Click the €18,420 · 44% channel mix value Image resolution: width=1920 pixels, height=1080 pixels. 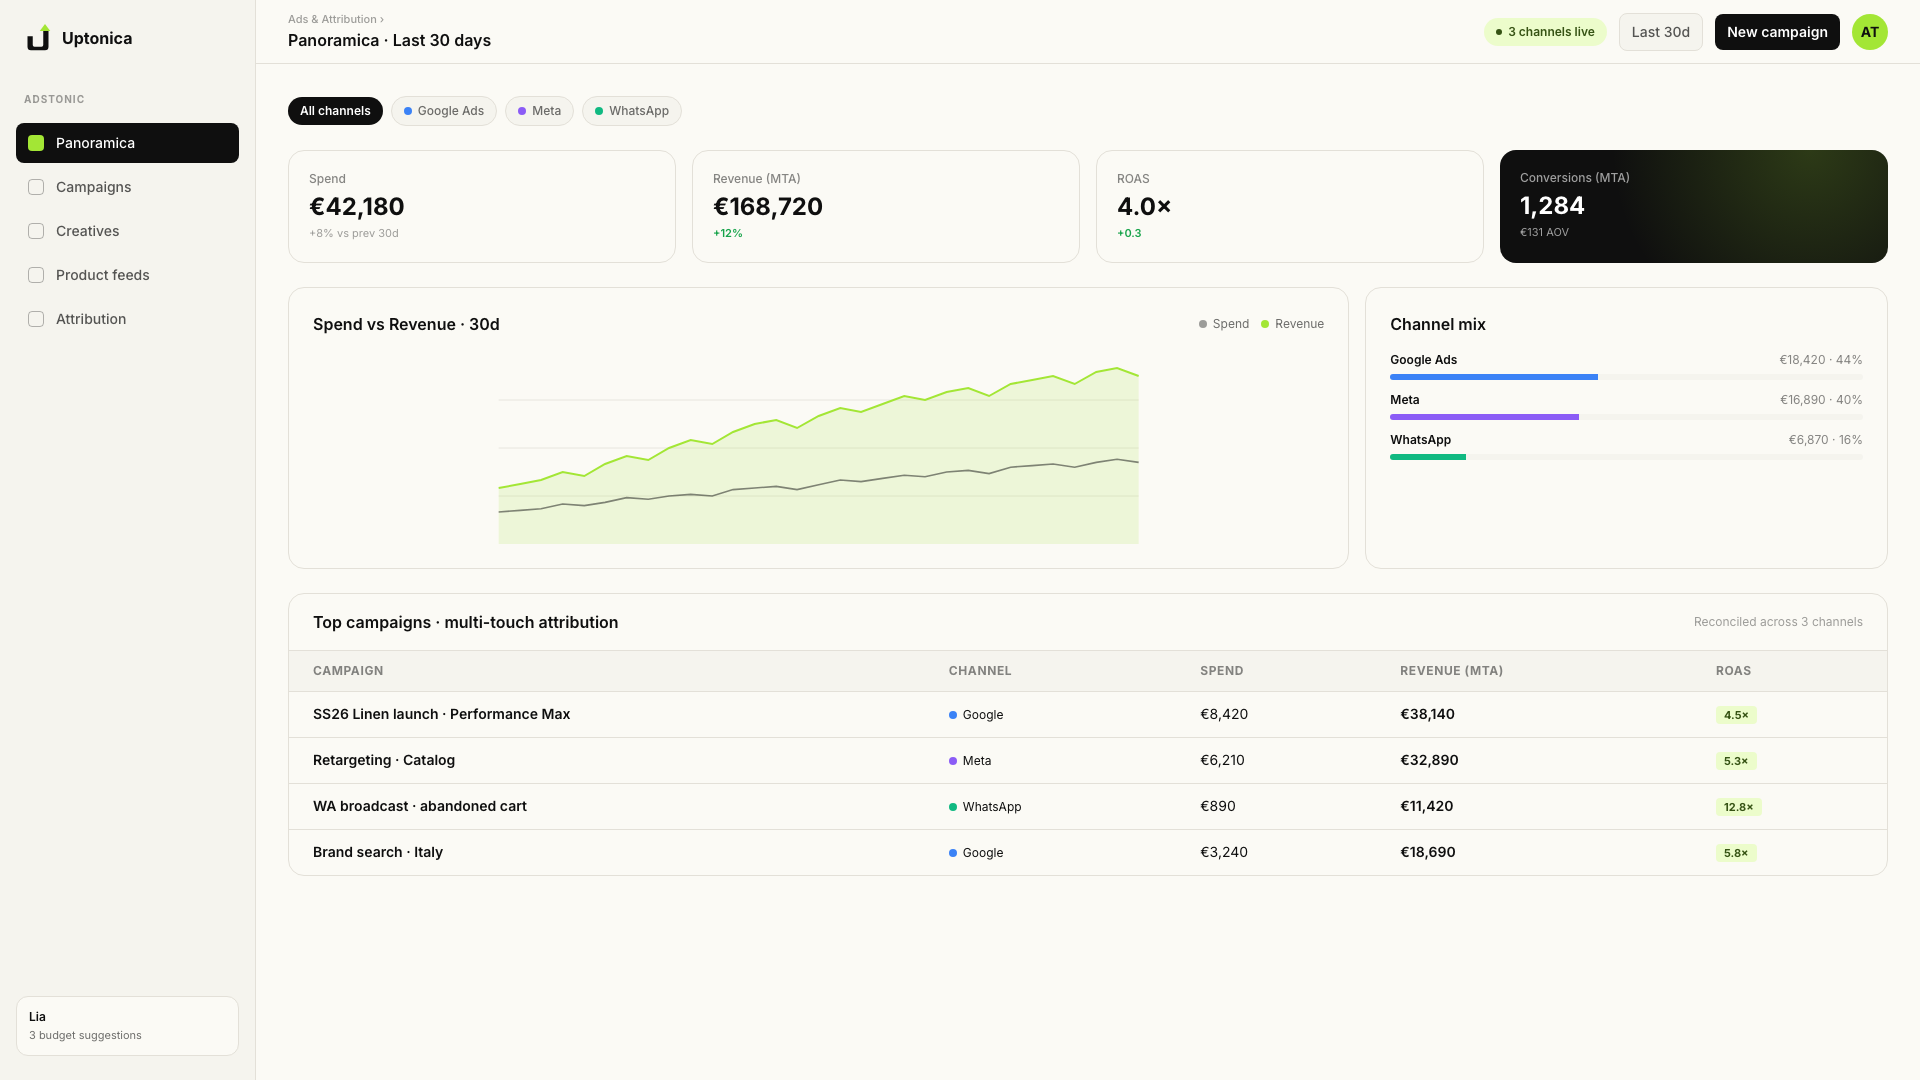pos(1820,360)
